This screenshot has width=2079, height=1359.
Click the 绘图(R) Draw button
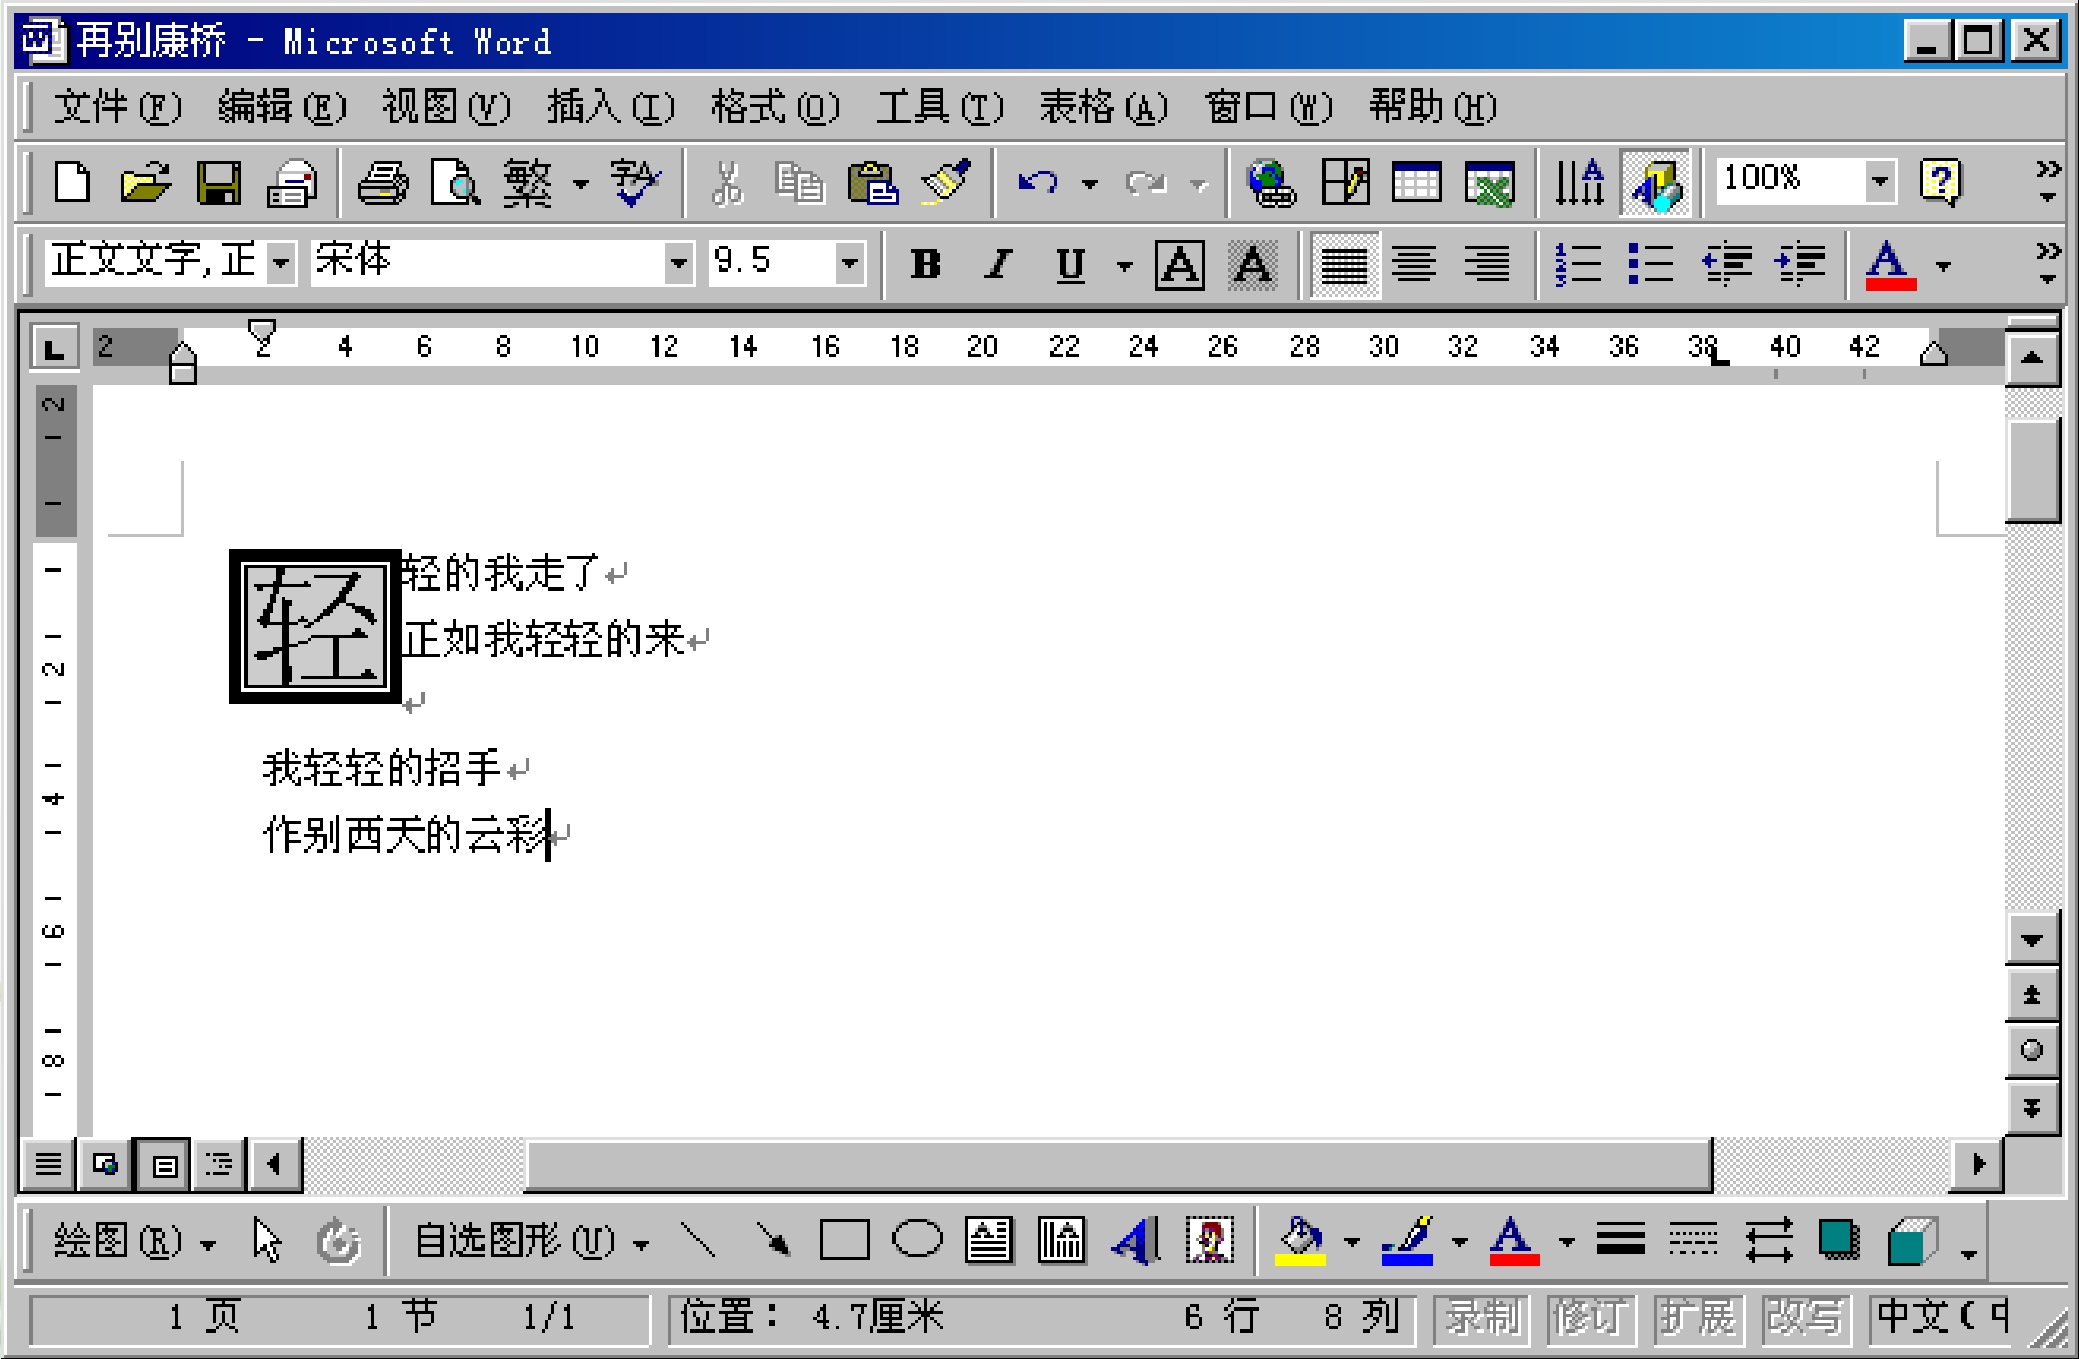[118, 1242]
